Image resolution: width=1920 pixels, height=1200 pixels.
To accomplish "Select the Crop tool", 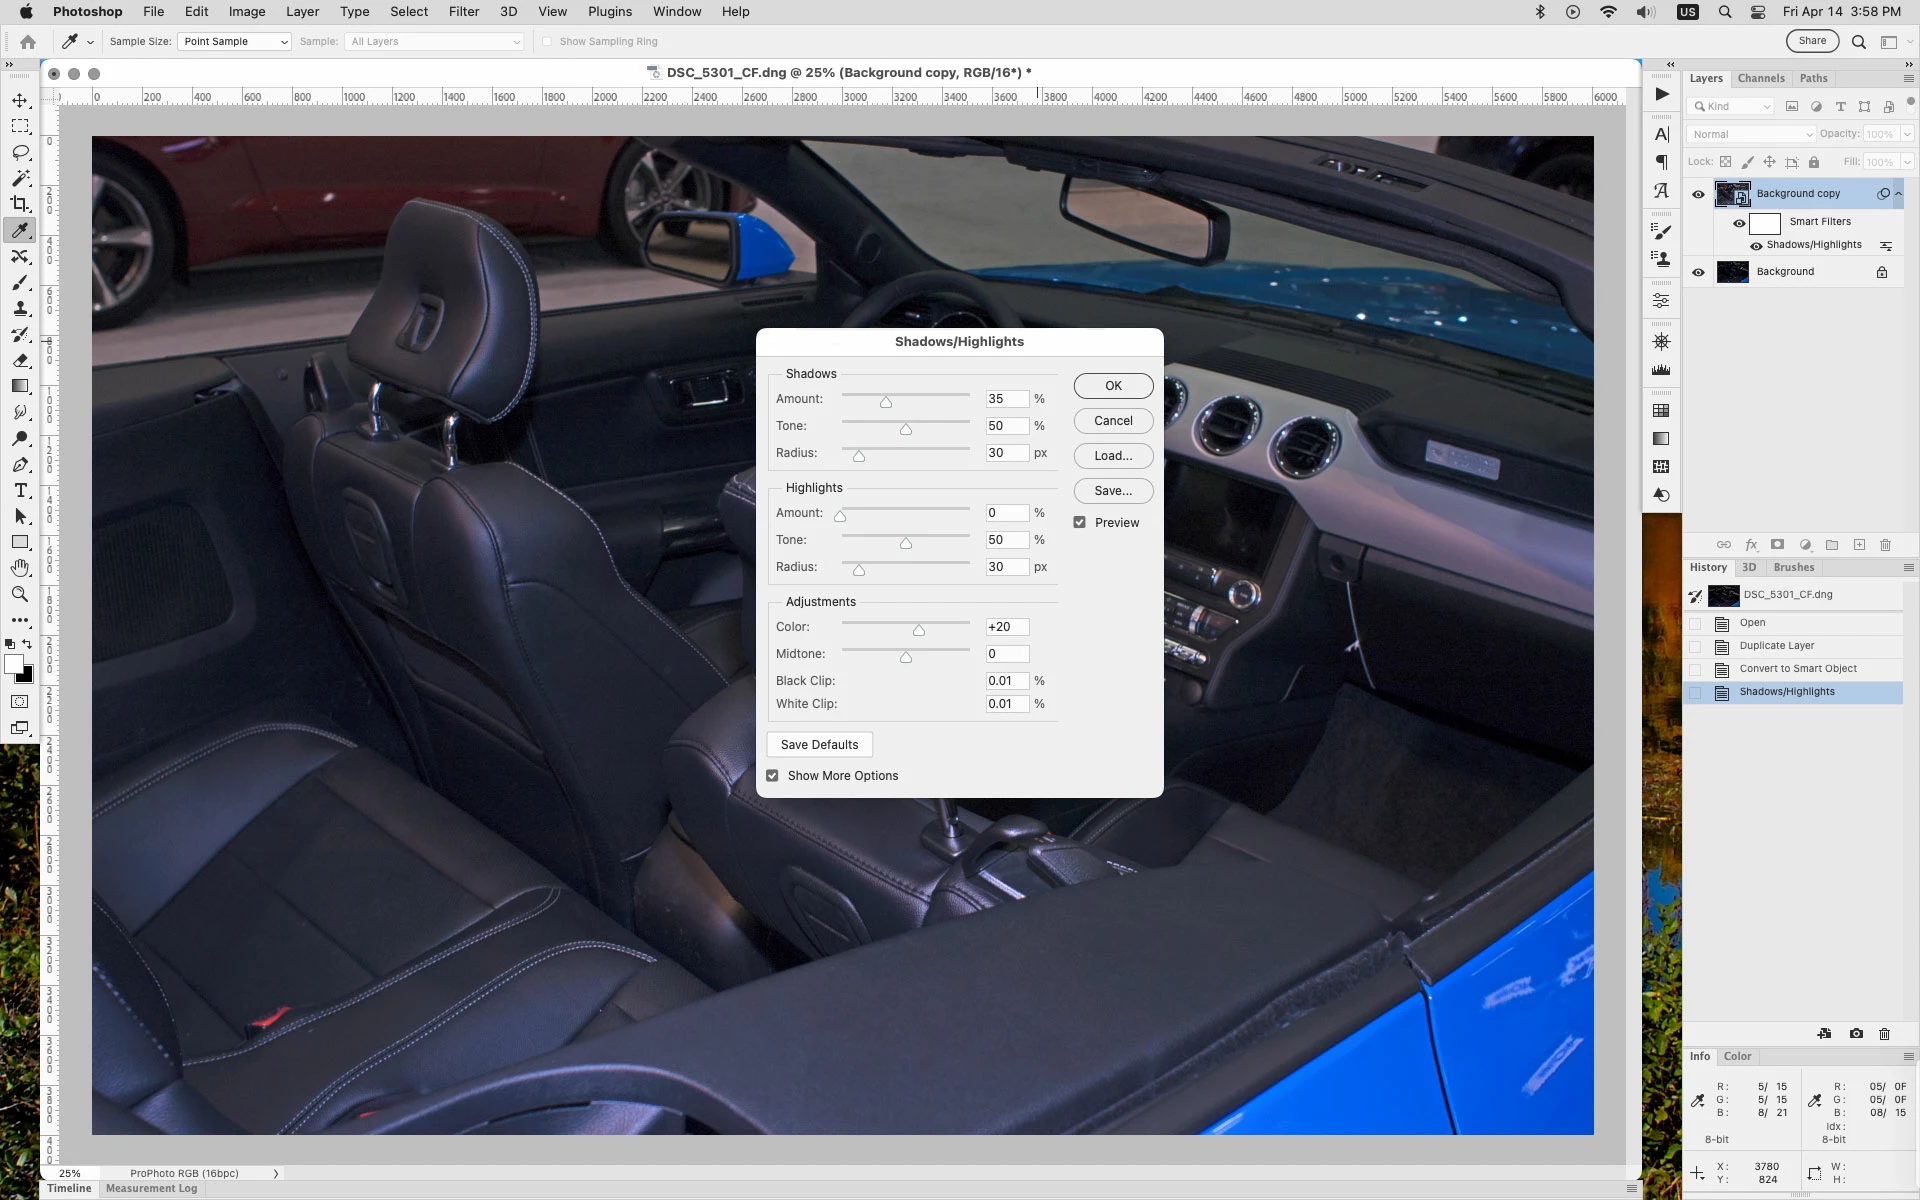I will click(20, 204).
